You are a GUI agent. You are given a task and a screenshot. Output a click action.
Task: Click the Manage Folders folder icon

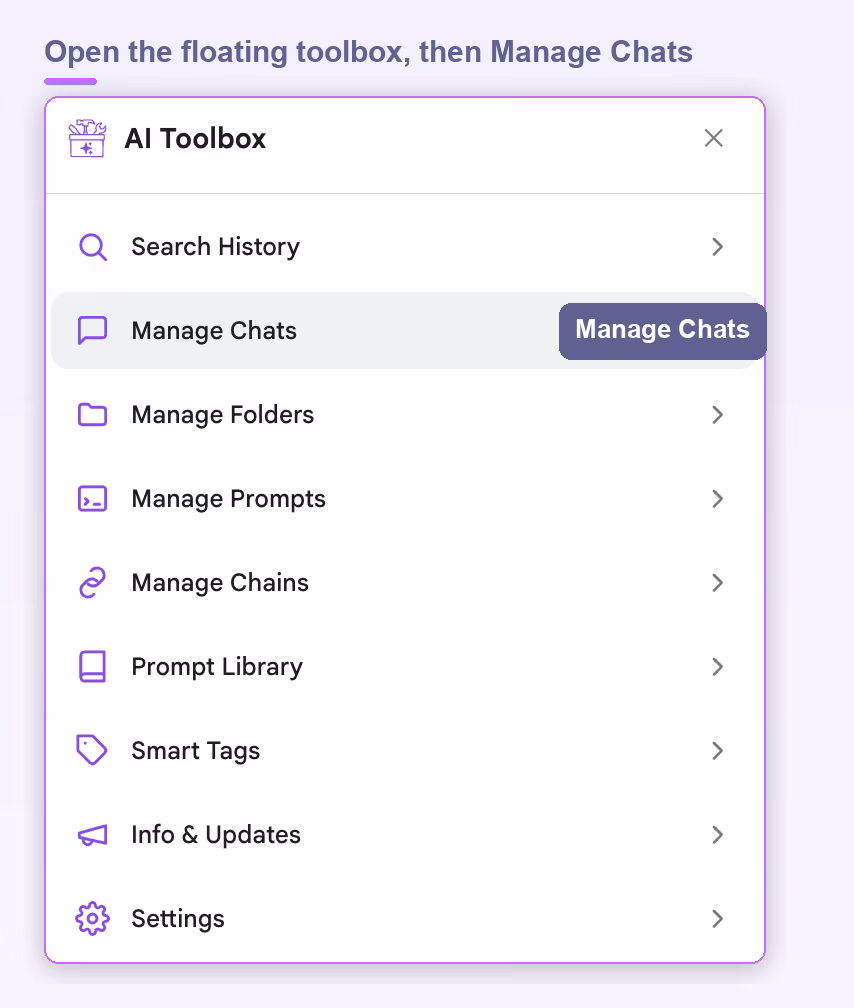93,415
